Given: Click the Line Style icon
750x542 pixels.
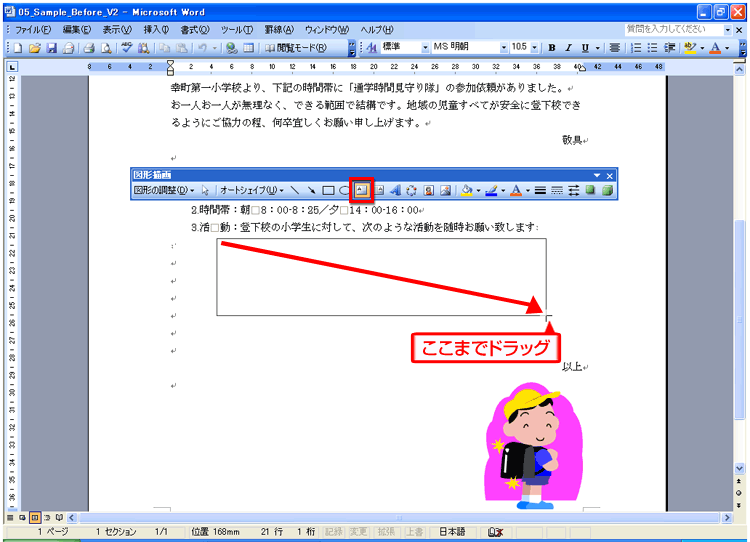Looking at the screenshot, I should click(540, 190).
